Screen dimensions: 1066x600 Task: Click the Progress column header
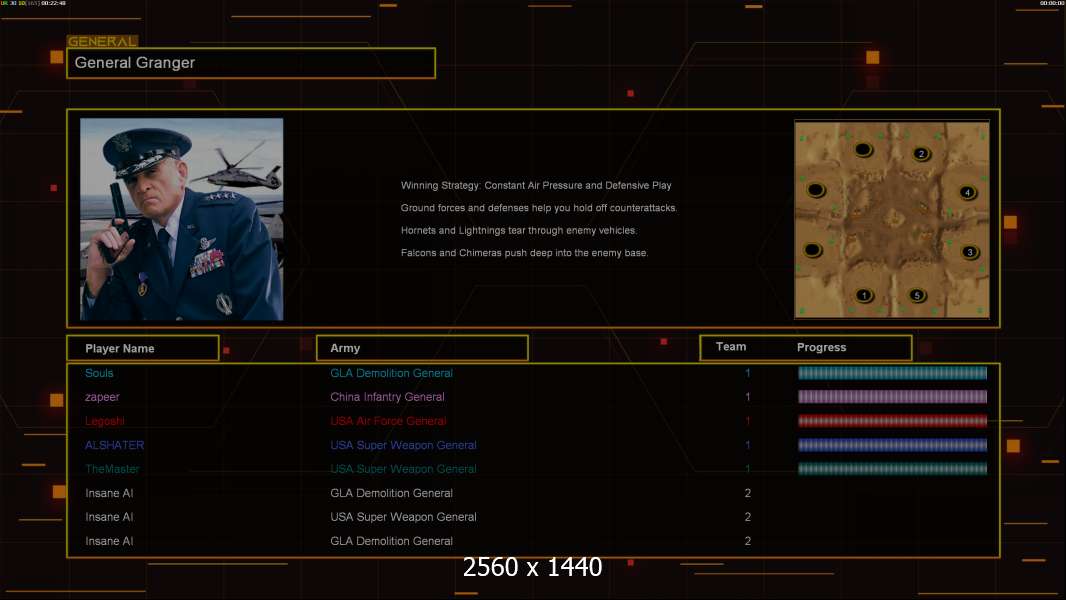pos(821,347)
